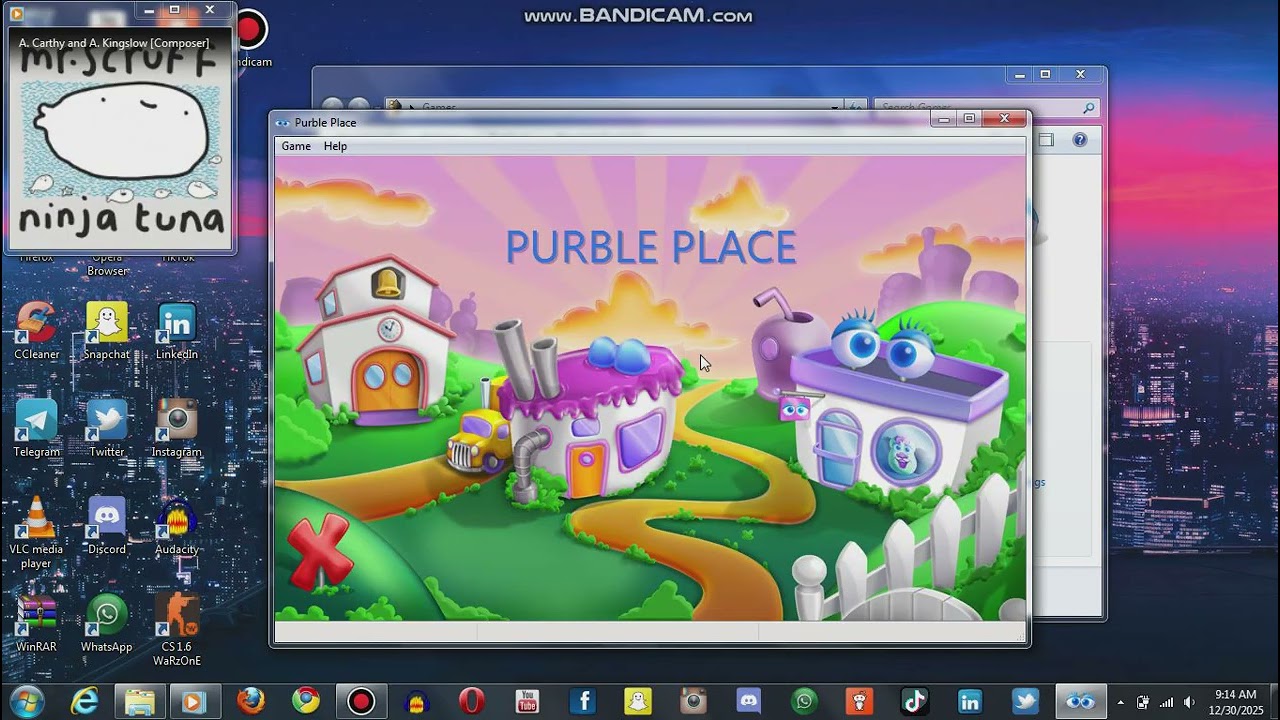Open LinkedIn desktop shortcut

177,330
